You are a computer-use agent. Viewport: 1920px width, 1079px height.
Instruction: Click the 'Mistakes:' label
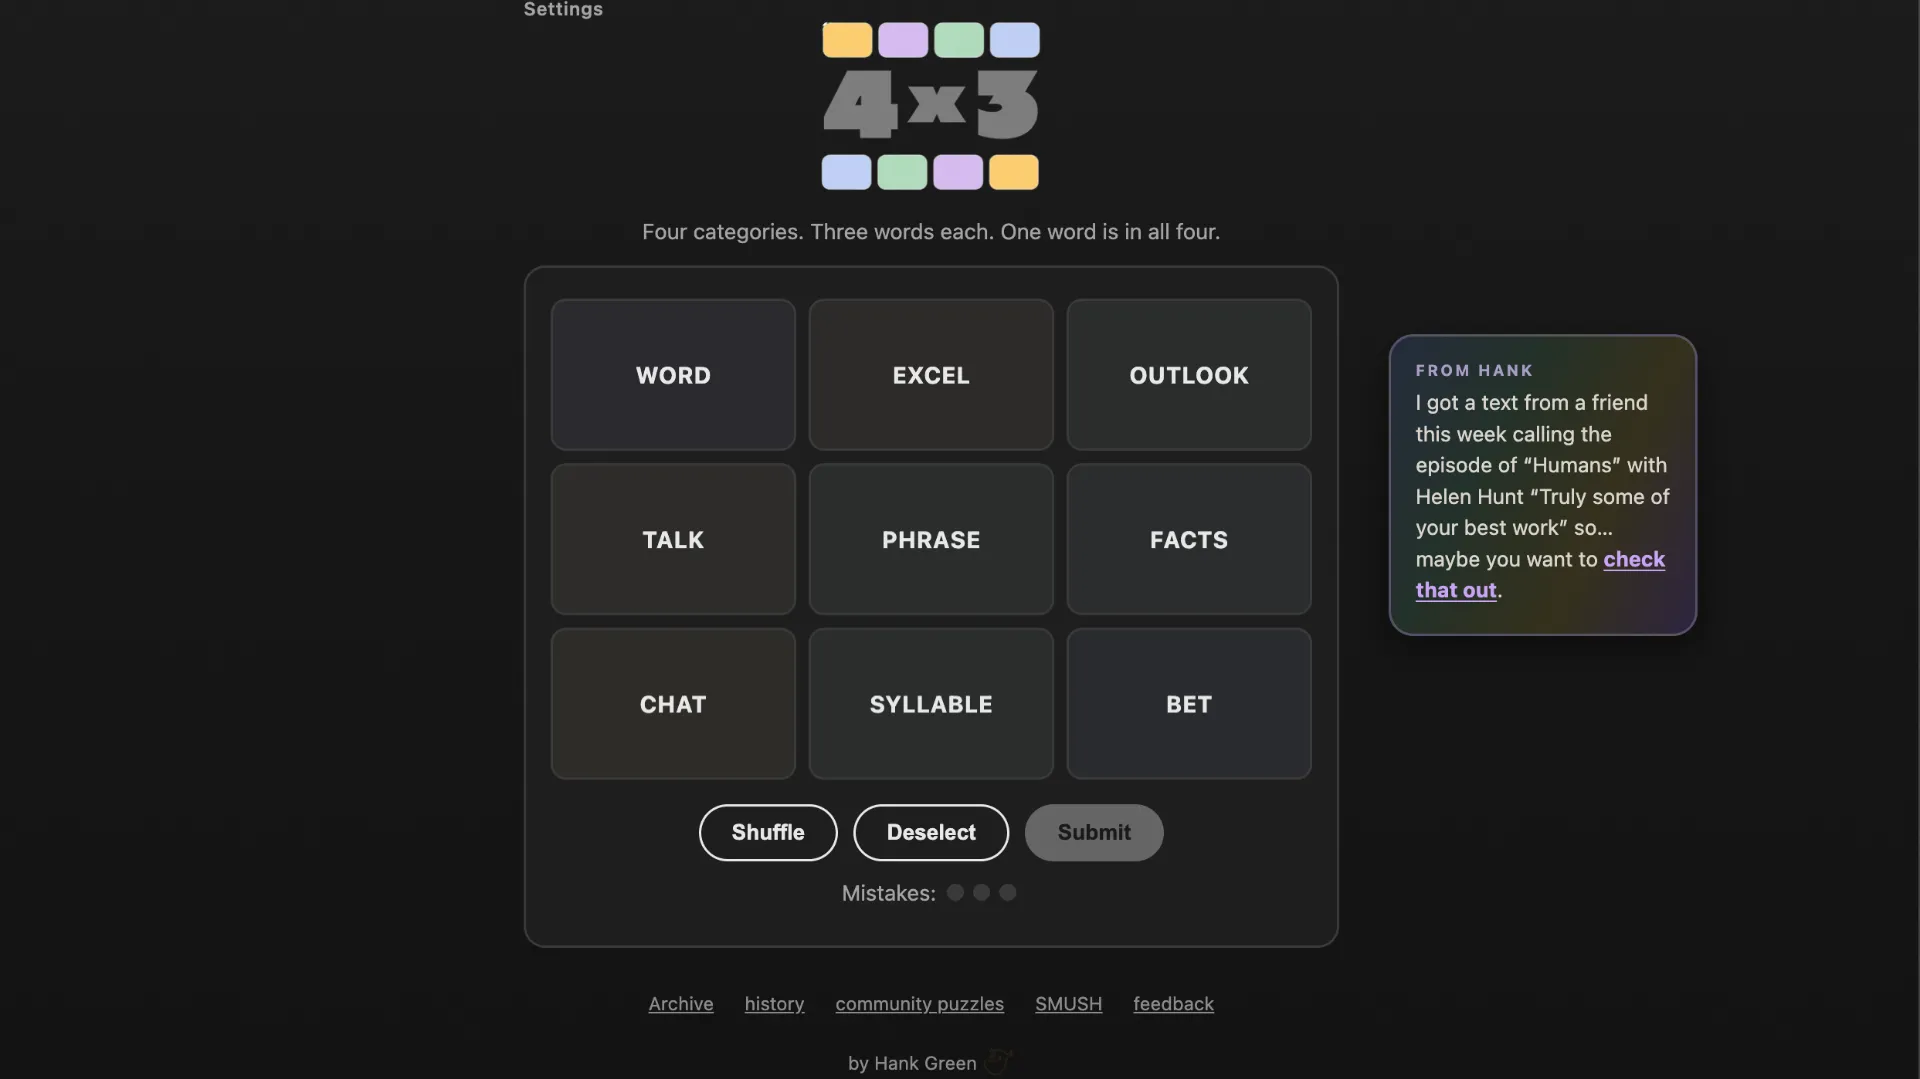coord(888,893)
